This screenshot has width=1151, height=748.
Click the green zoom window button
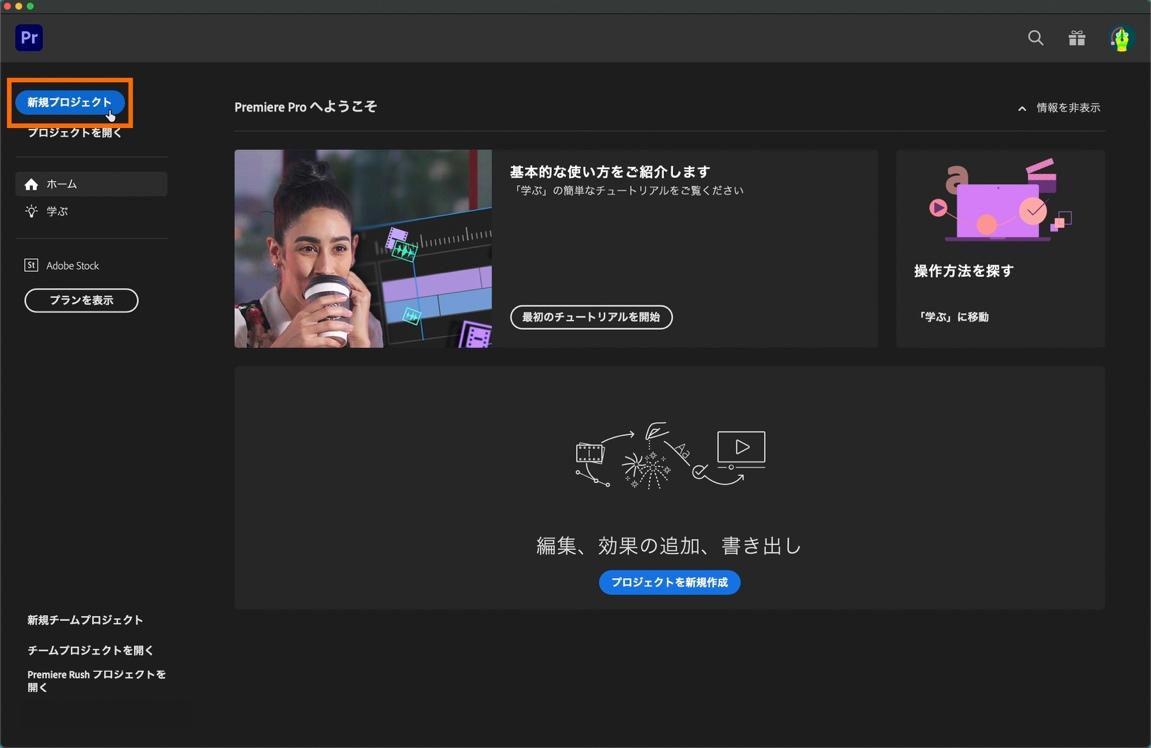(x=30, y=6)
